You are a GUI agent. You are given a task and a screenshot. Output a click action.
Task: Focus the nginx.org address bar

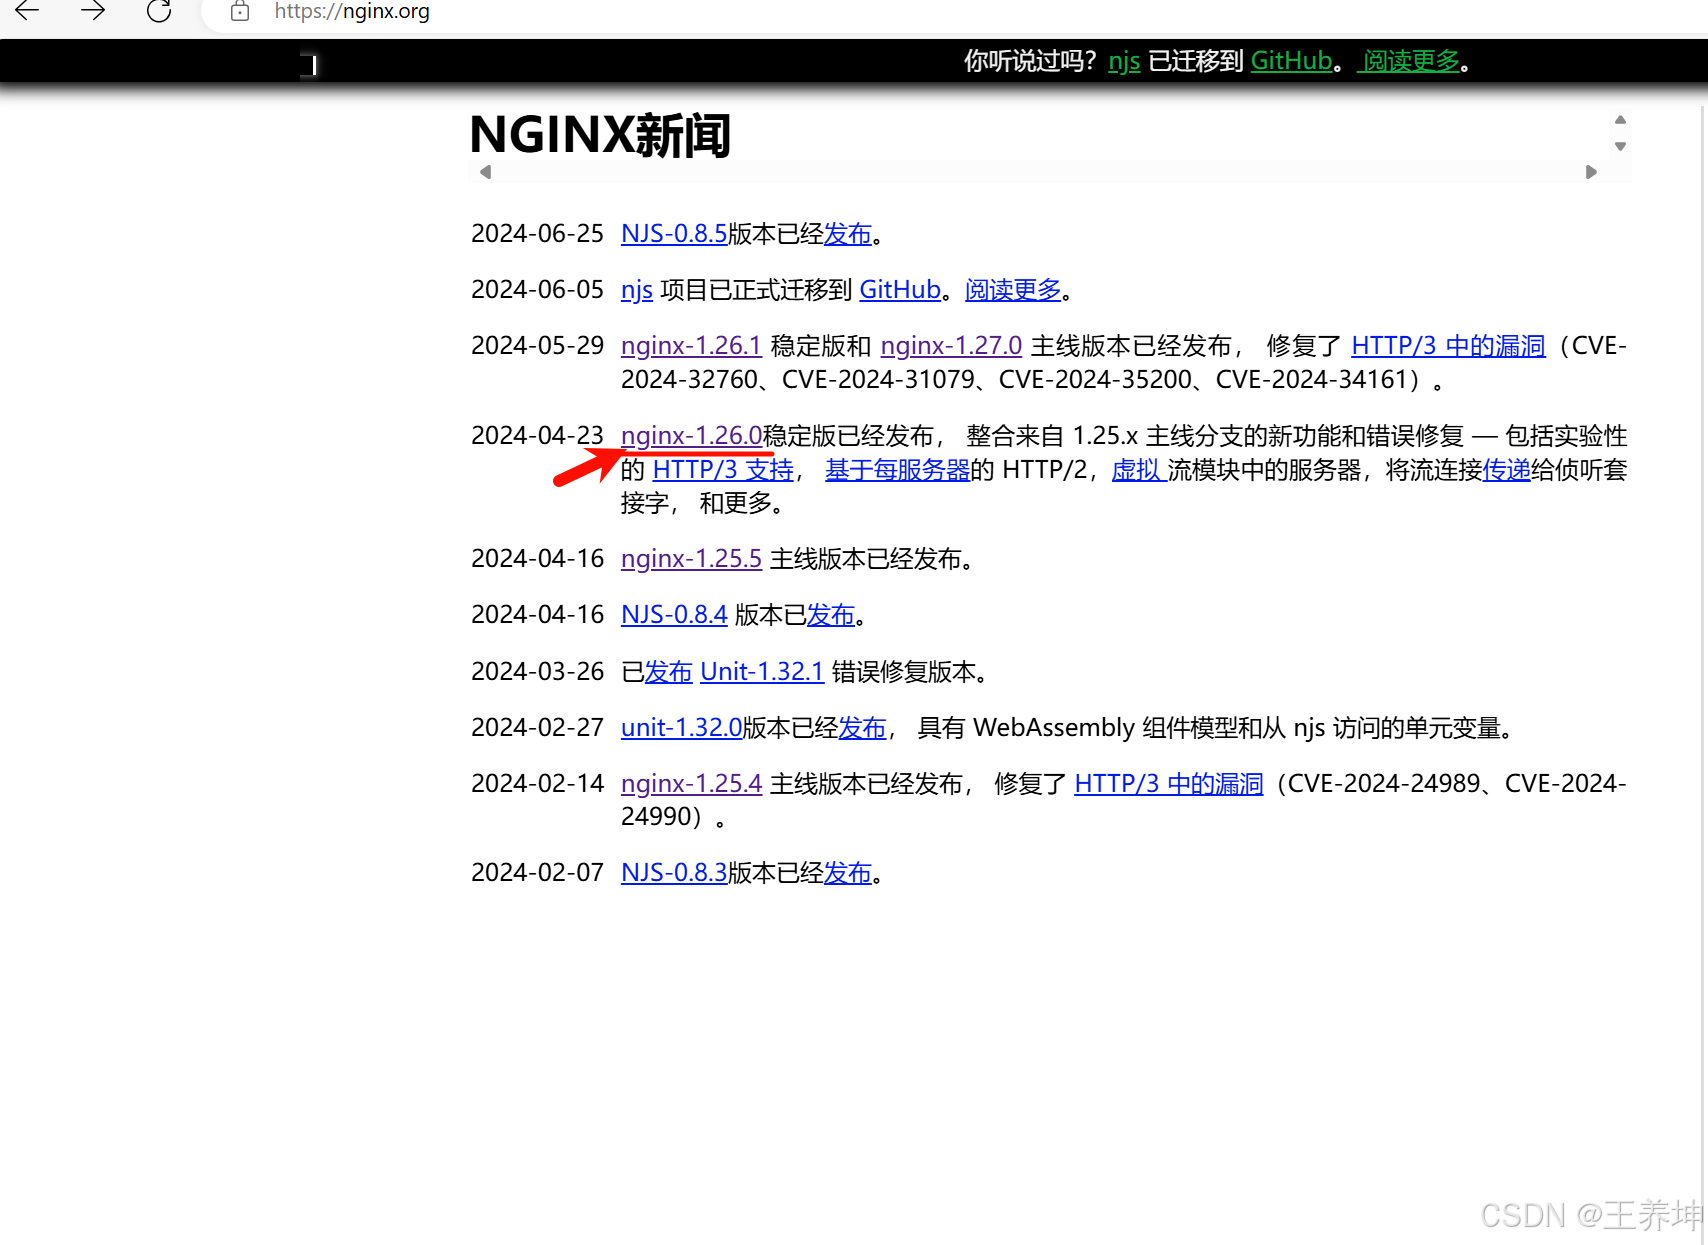click(x=352, y=12)
